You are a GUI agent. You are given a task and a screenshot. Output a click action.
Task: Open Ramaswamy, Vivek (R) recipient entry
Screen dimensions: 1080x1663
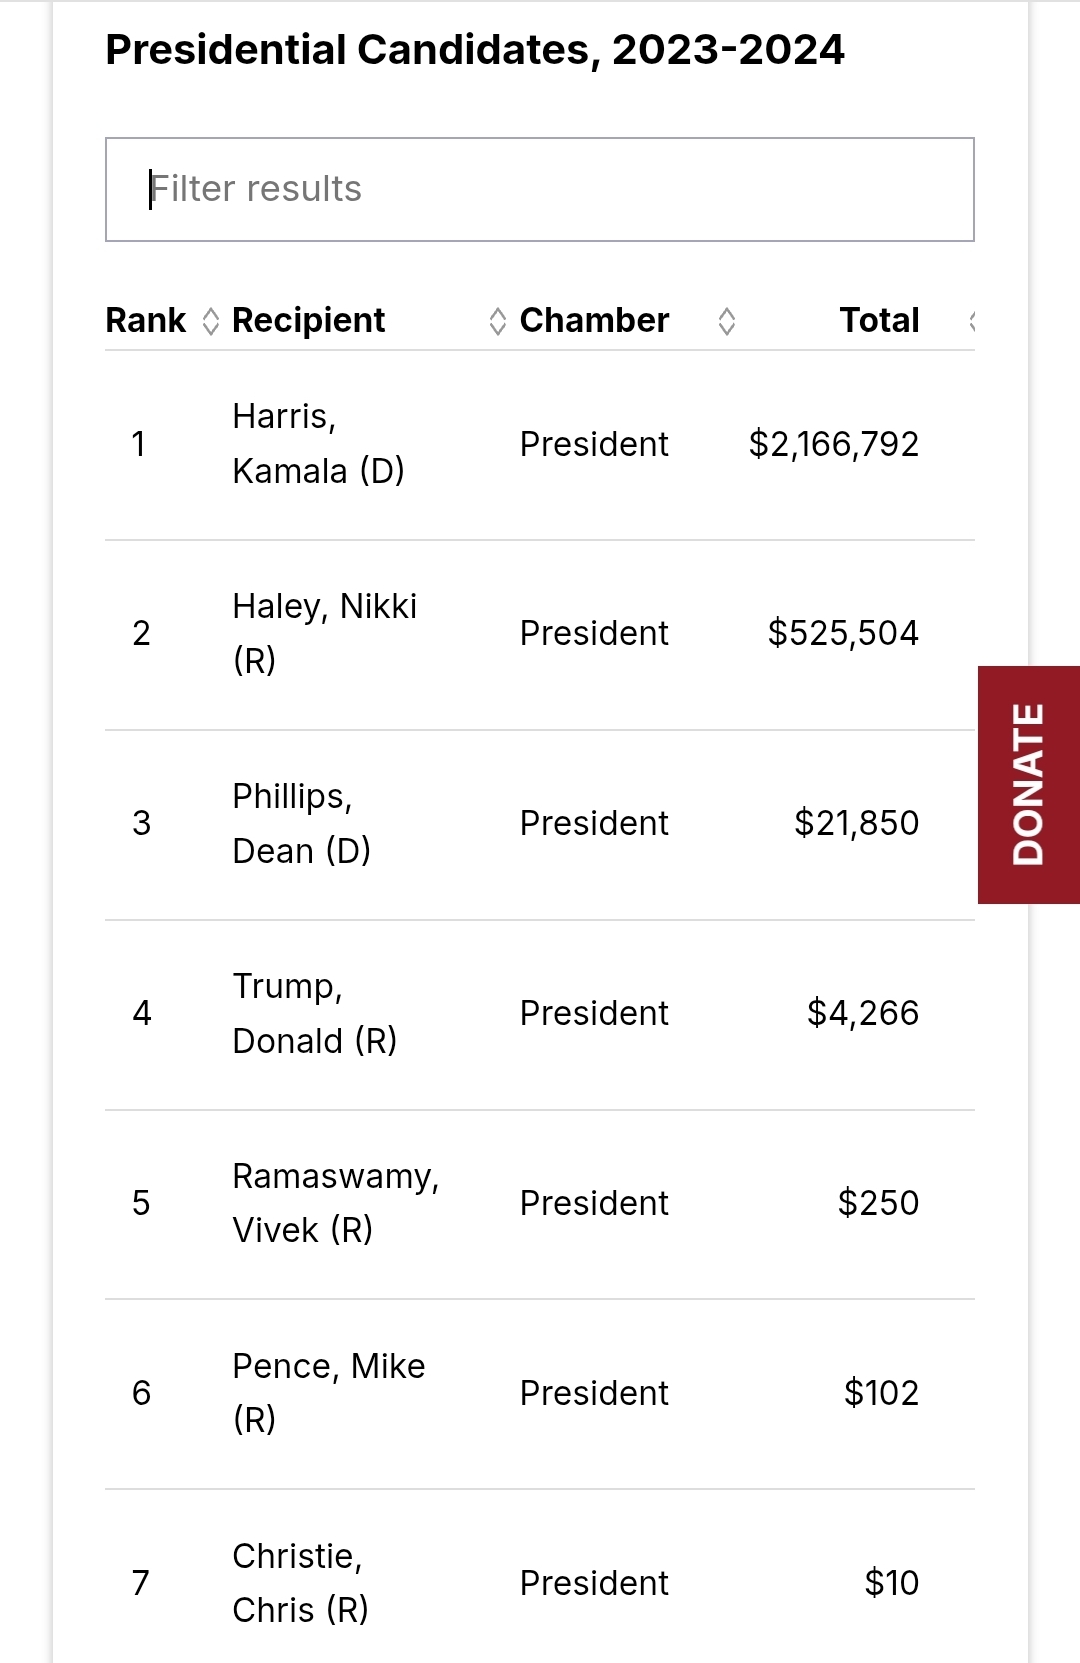tap(336, 1203)
